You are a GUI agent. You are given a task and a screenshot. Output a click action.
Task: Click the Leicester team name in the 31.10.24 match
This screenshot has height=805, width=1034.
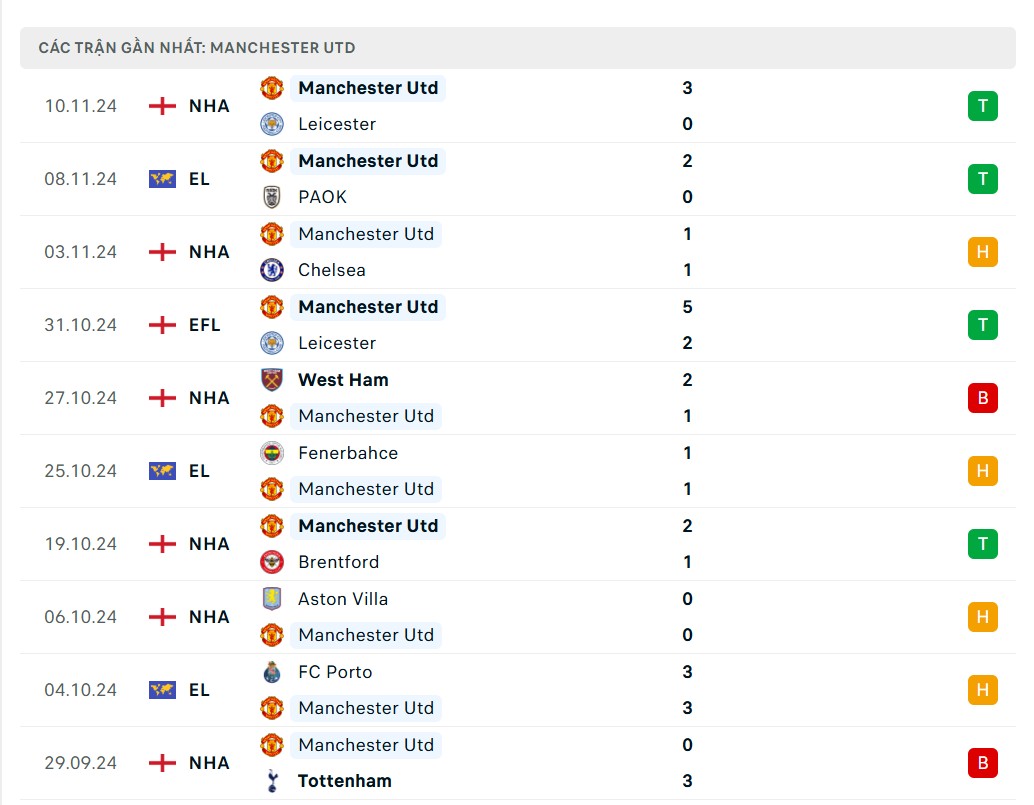(337, 343)
